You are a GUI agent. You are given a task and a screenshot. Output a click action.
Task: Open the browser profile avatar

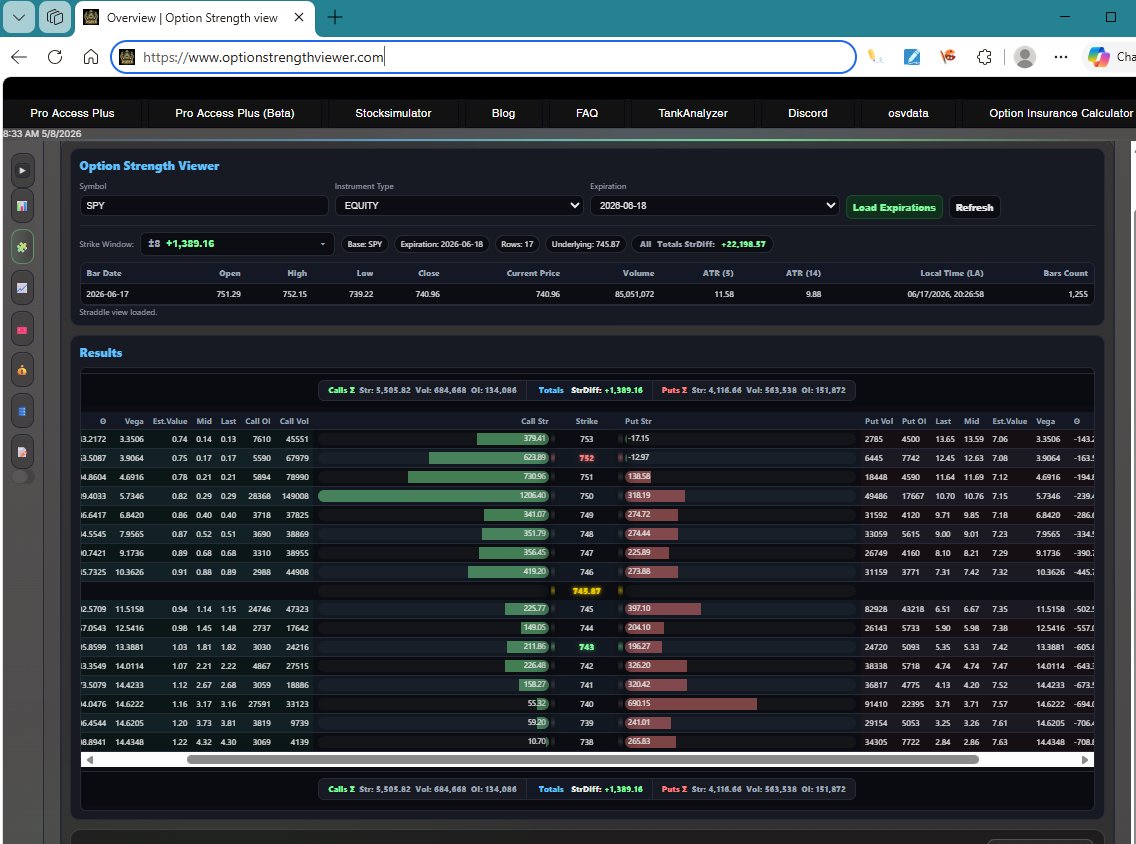pos(1024,57)
